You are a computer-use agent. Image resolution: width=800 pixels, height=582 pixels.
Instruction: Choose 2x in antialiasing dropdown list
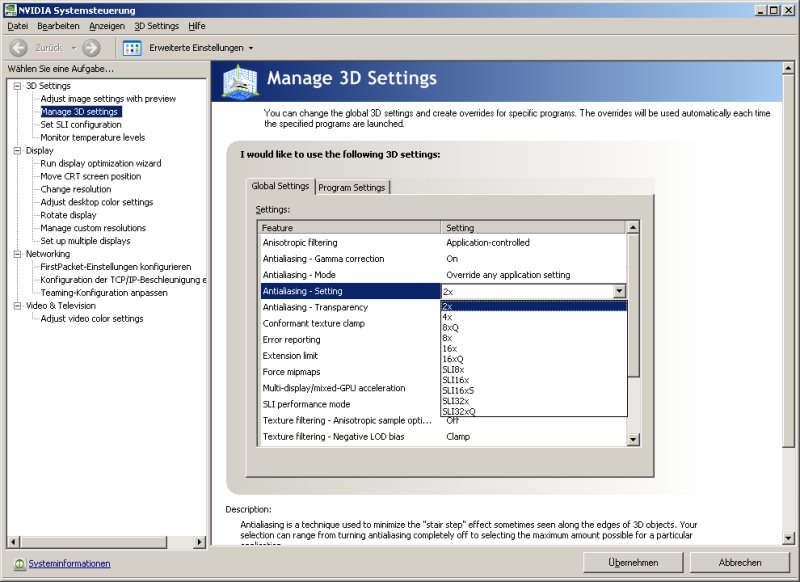(534, 307)
